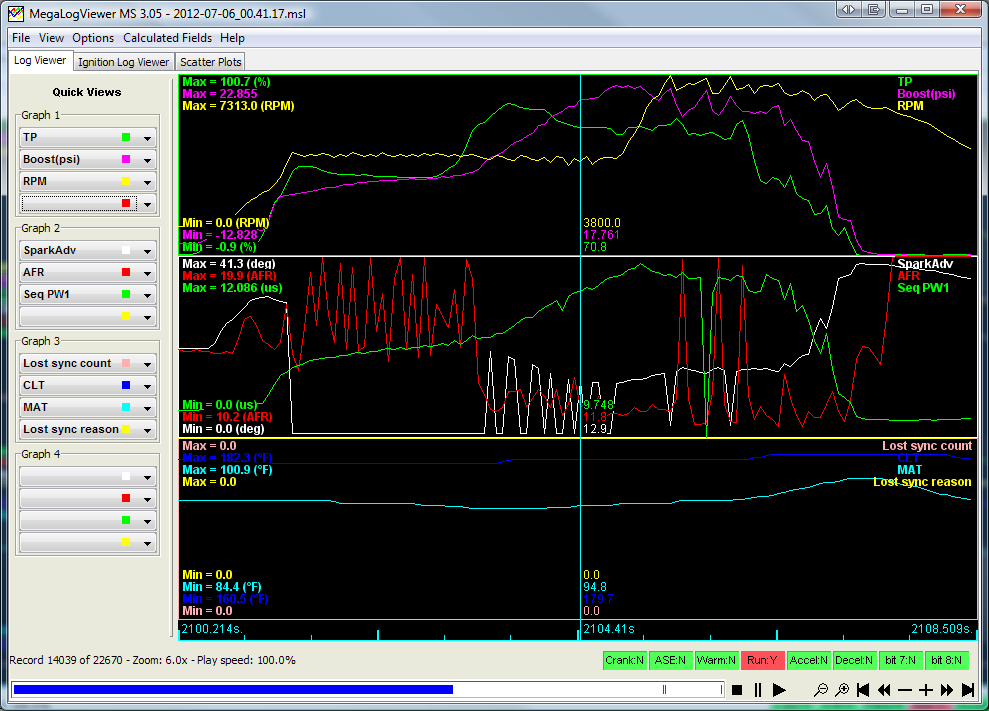Click the blue playback progress bar
Image resolution: width=989 pixels, height=711 pixels.
click(232, 690)
